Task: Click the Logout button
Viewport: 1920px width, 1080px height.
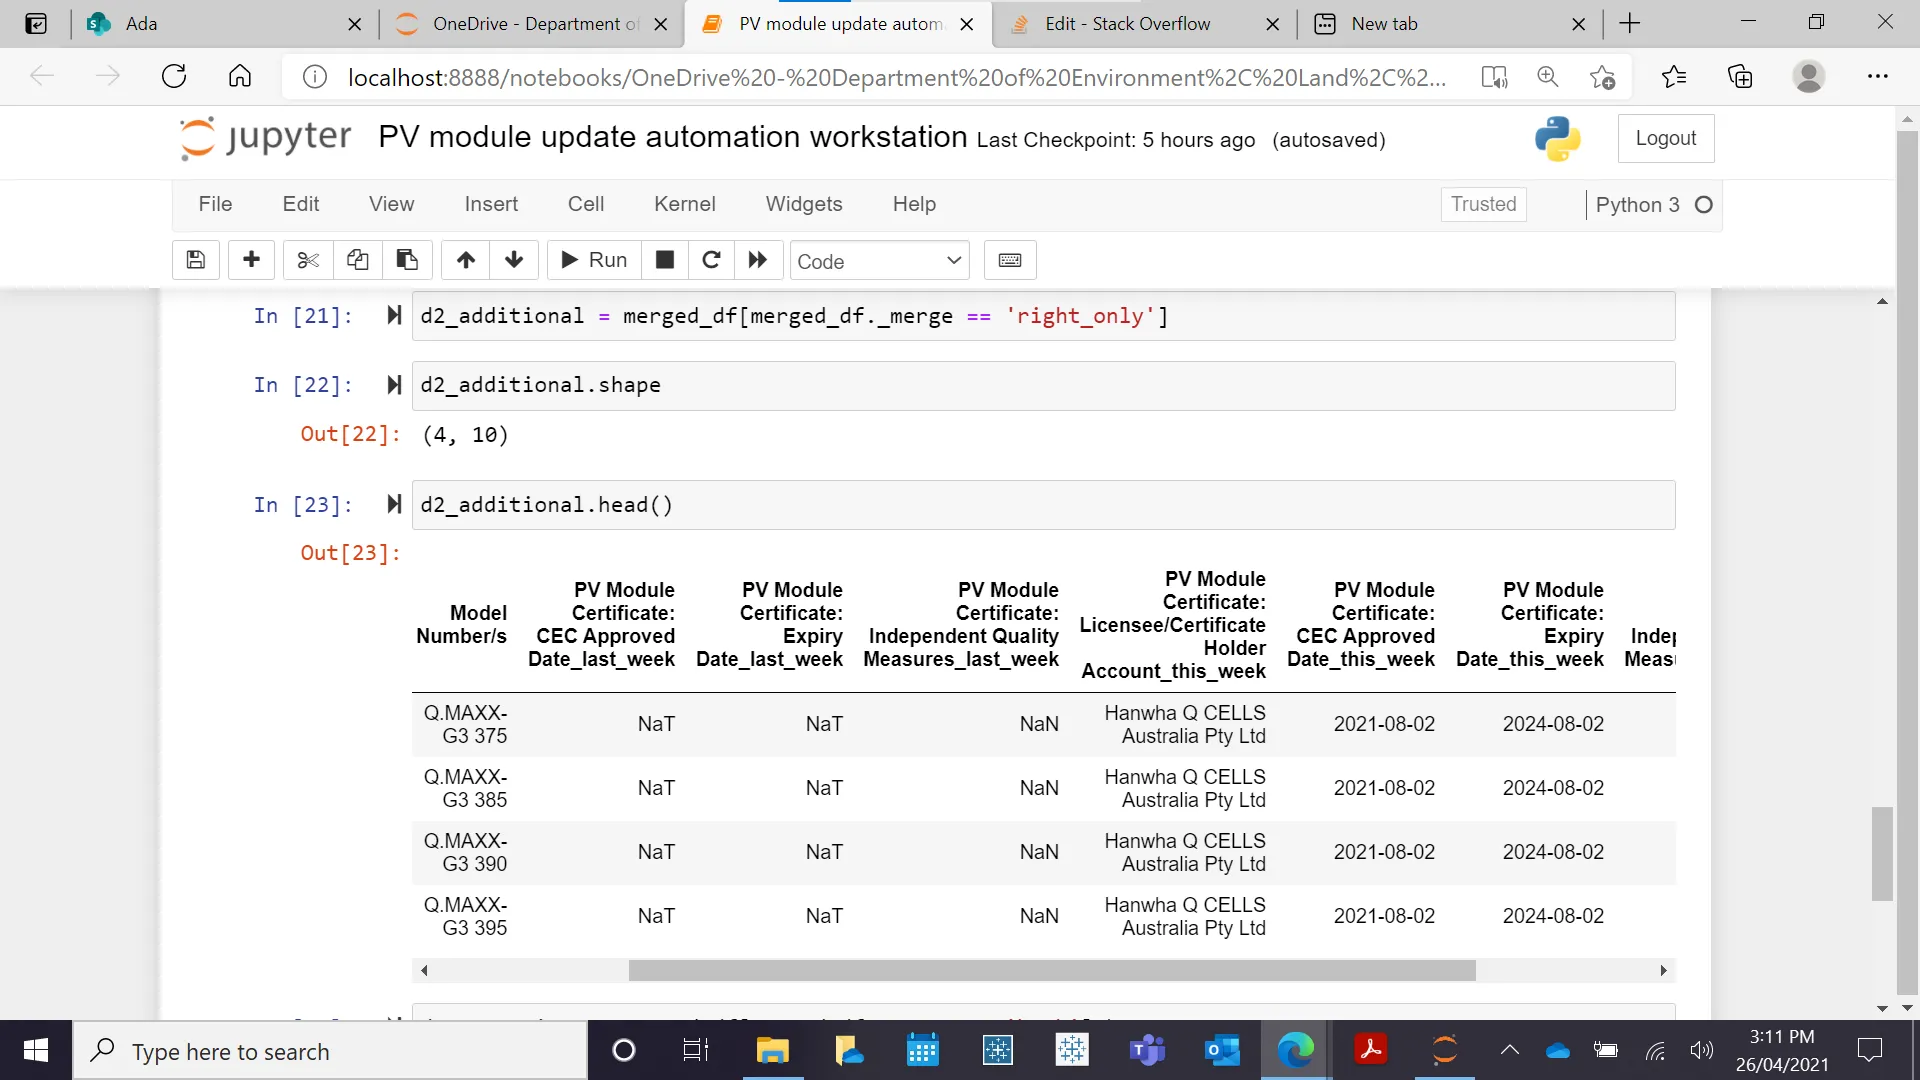Action: (x=1665, y=138)
